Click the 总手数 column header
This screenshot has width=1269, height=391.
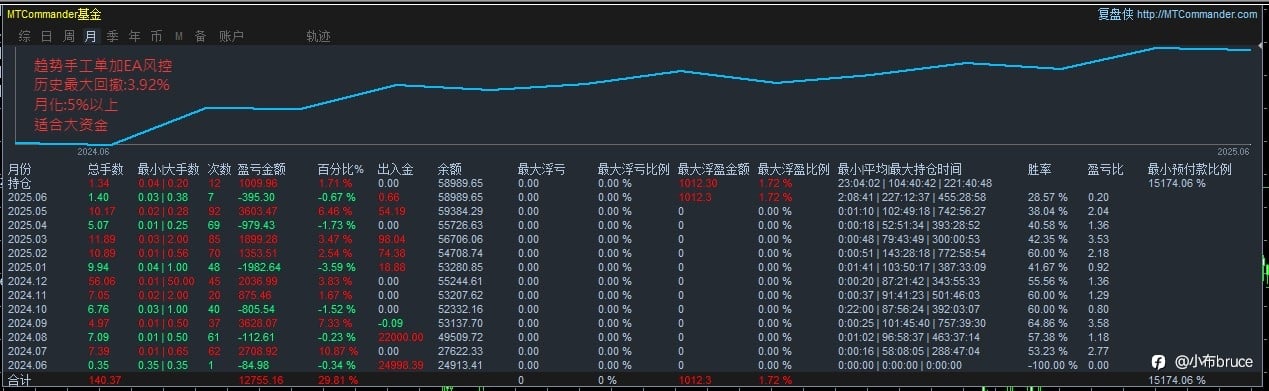click(x=106, y=169)
